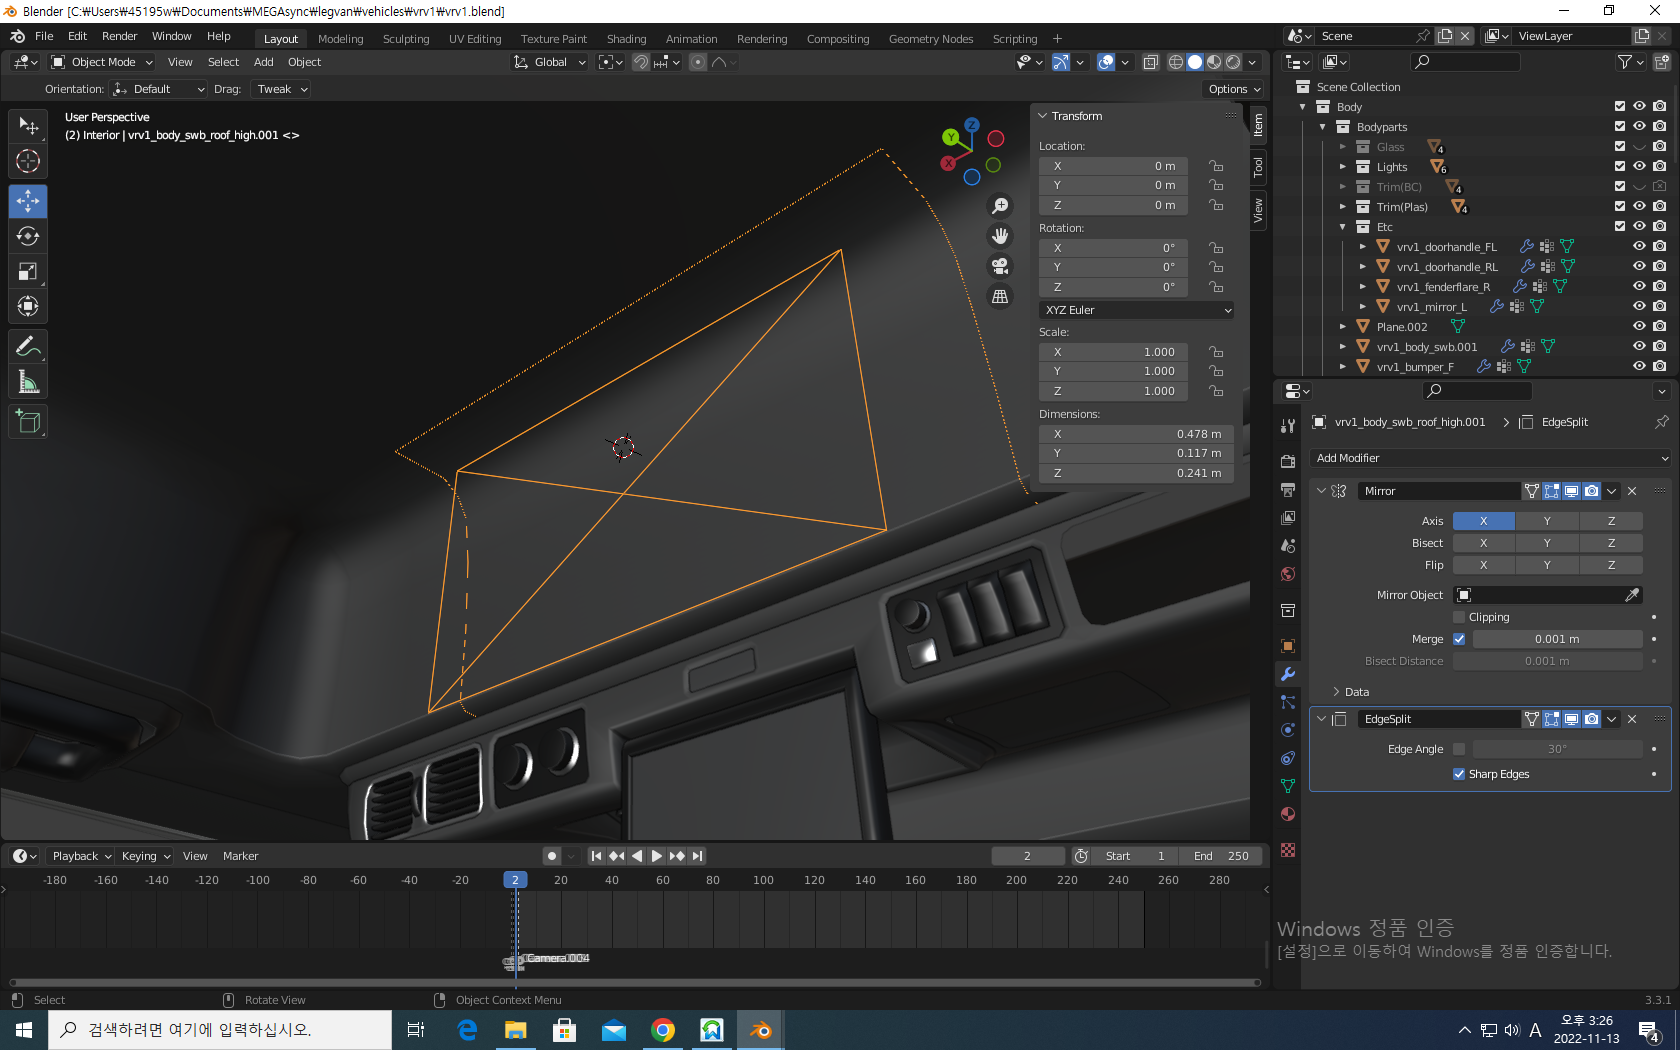1680x1050 pixels.
Task: Enable the Mirror Axis Y button
Action: coord(1547,521)
